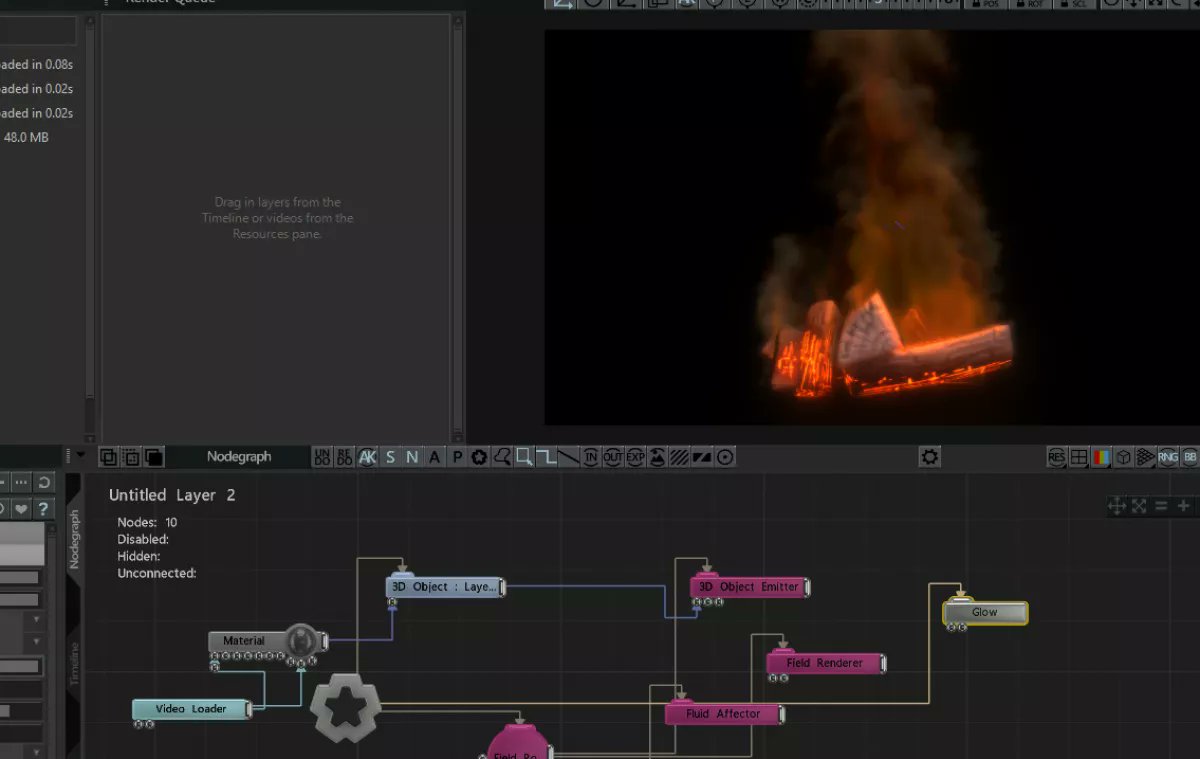
Task: Select the Field Renderer node
Action: [x=825, y=663]
